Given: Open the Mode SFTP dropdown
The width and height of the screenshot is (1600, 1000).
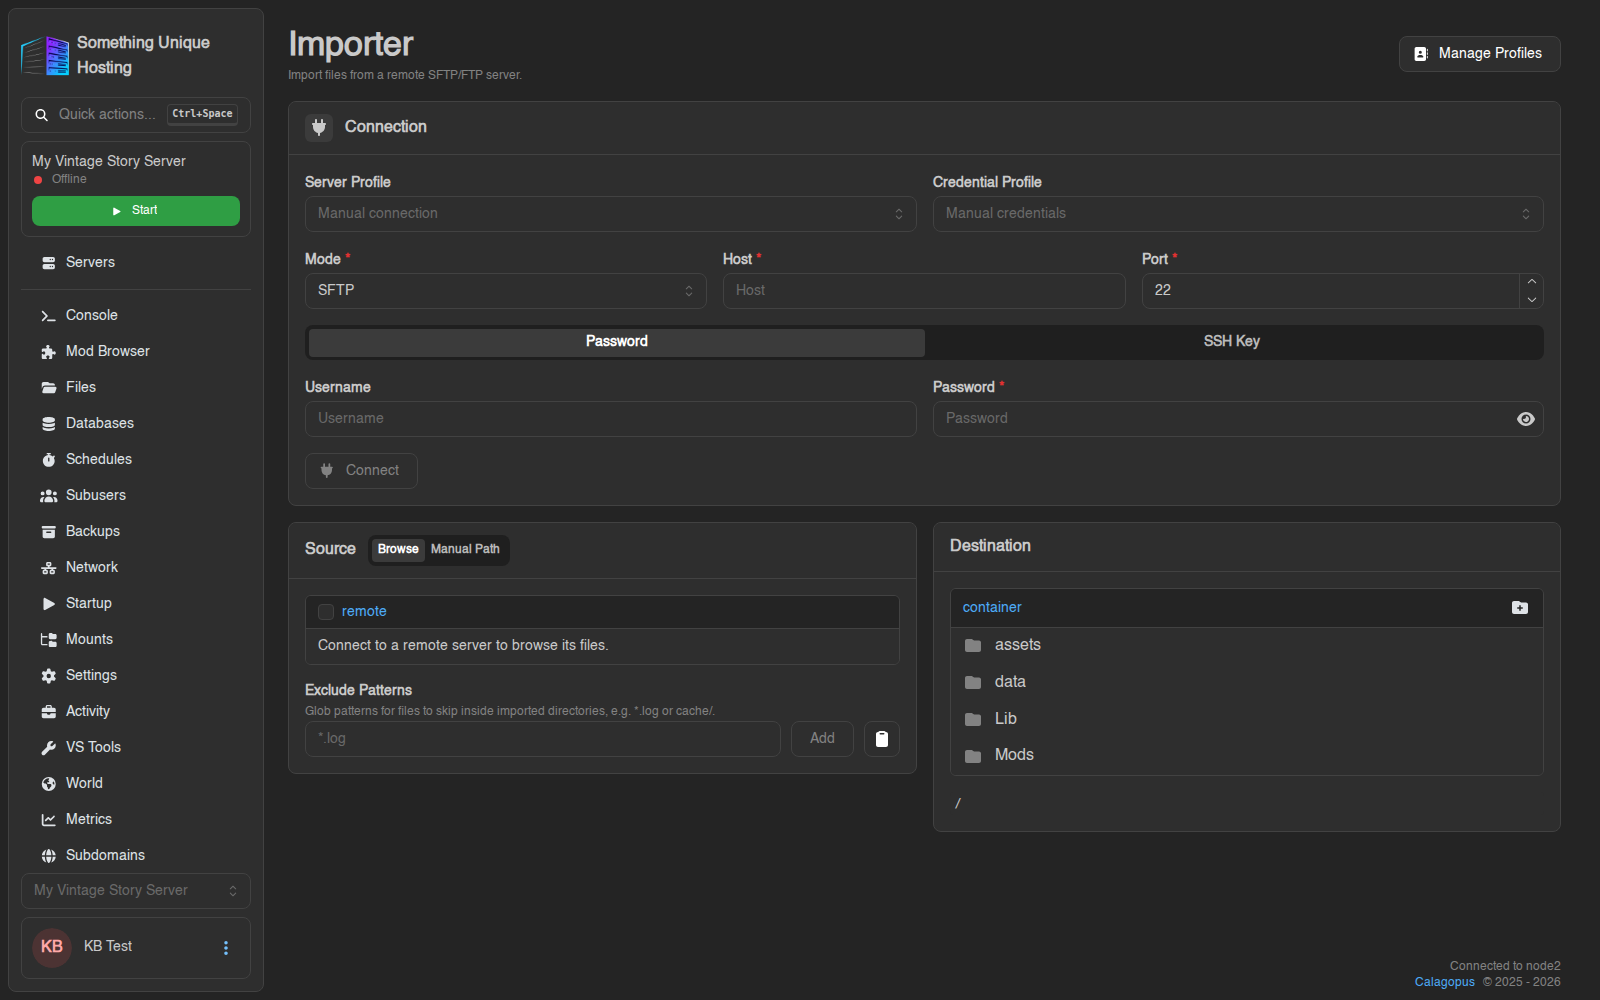Looking at the screenshot, I should point(505,291).
